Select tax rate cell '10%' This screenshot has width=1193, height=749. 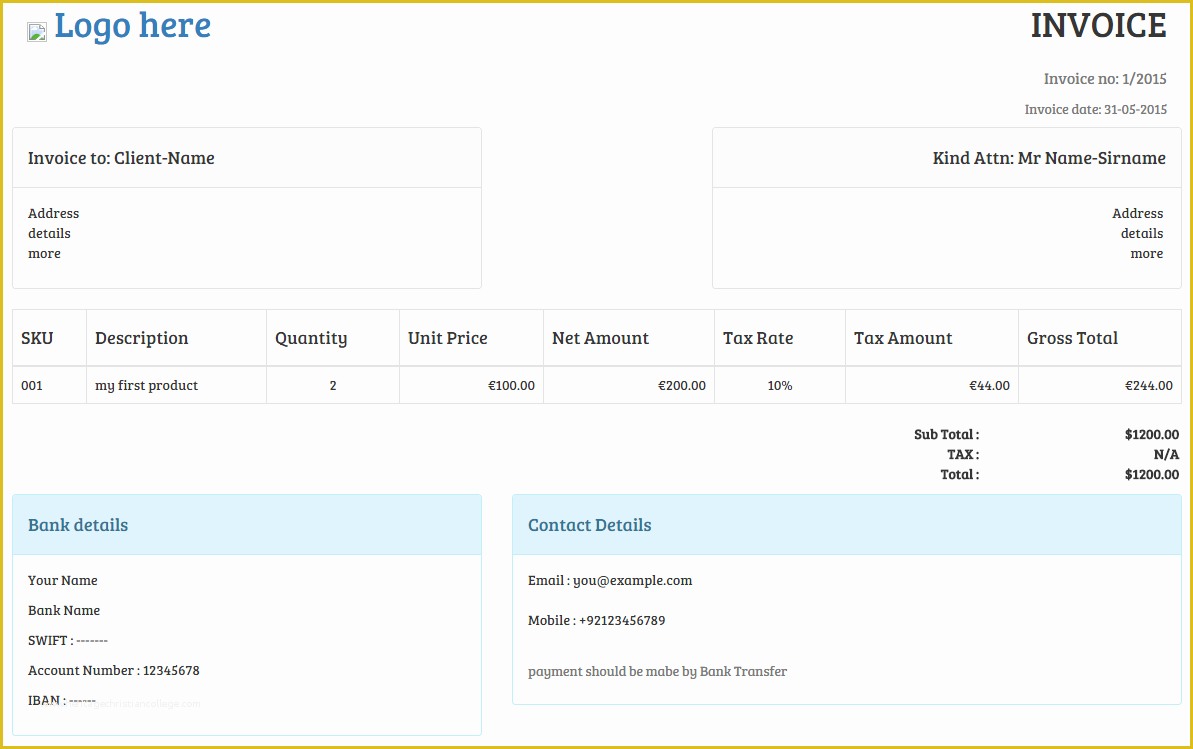click(780, 385)
